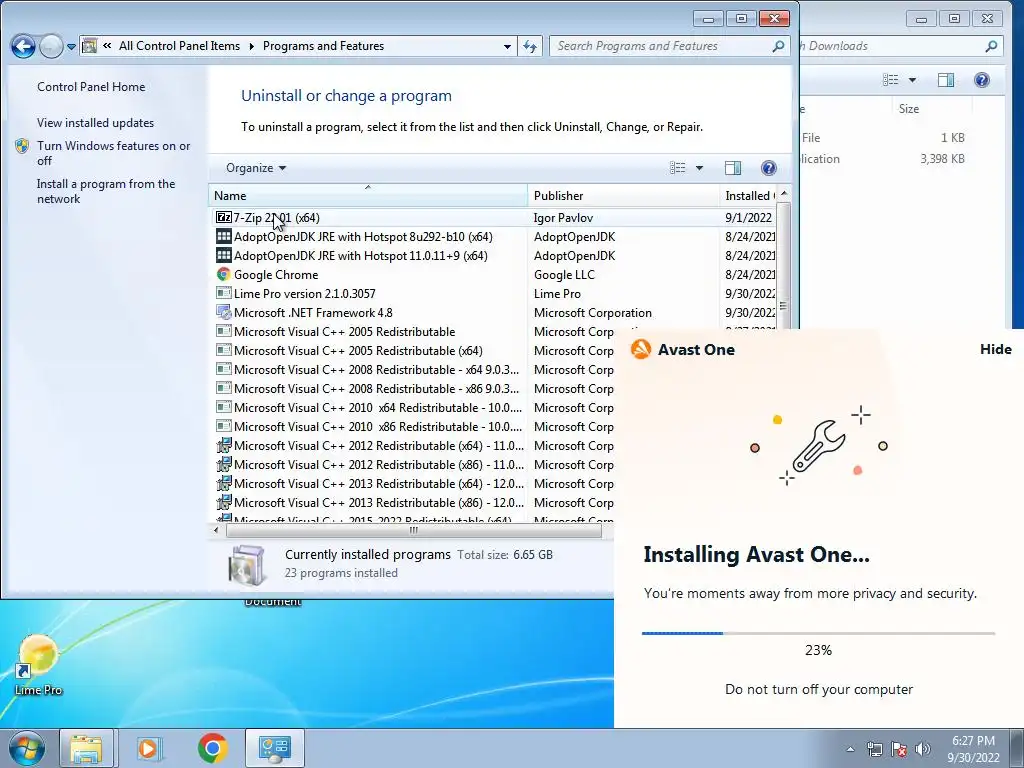Open Help in Programs and Features
Viewport: 1024px width, 768px height.
click(x=769, y=168)
